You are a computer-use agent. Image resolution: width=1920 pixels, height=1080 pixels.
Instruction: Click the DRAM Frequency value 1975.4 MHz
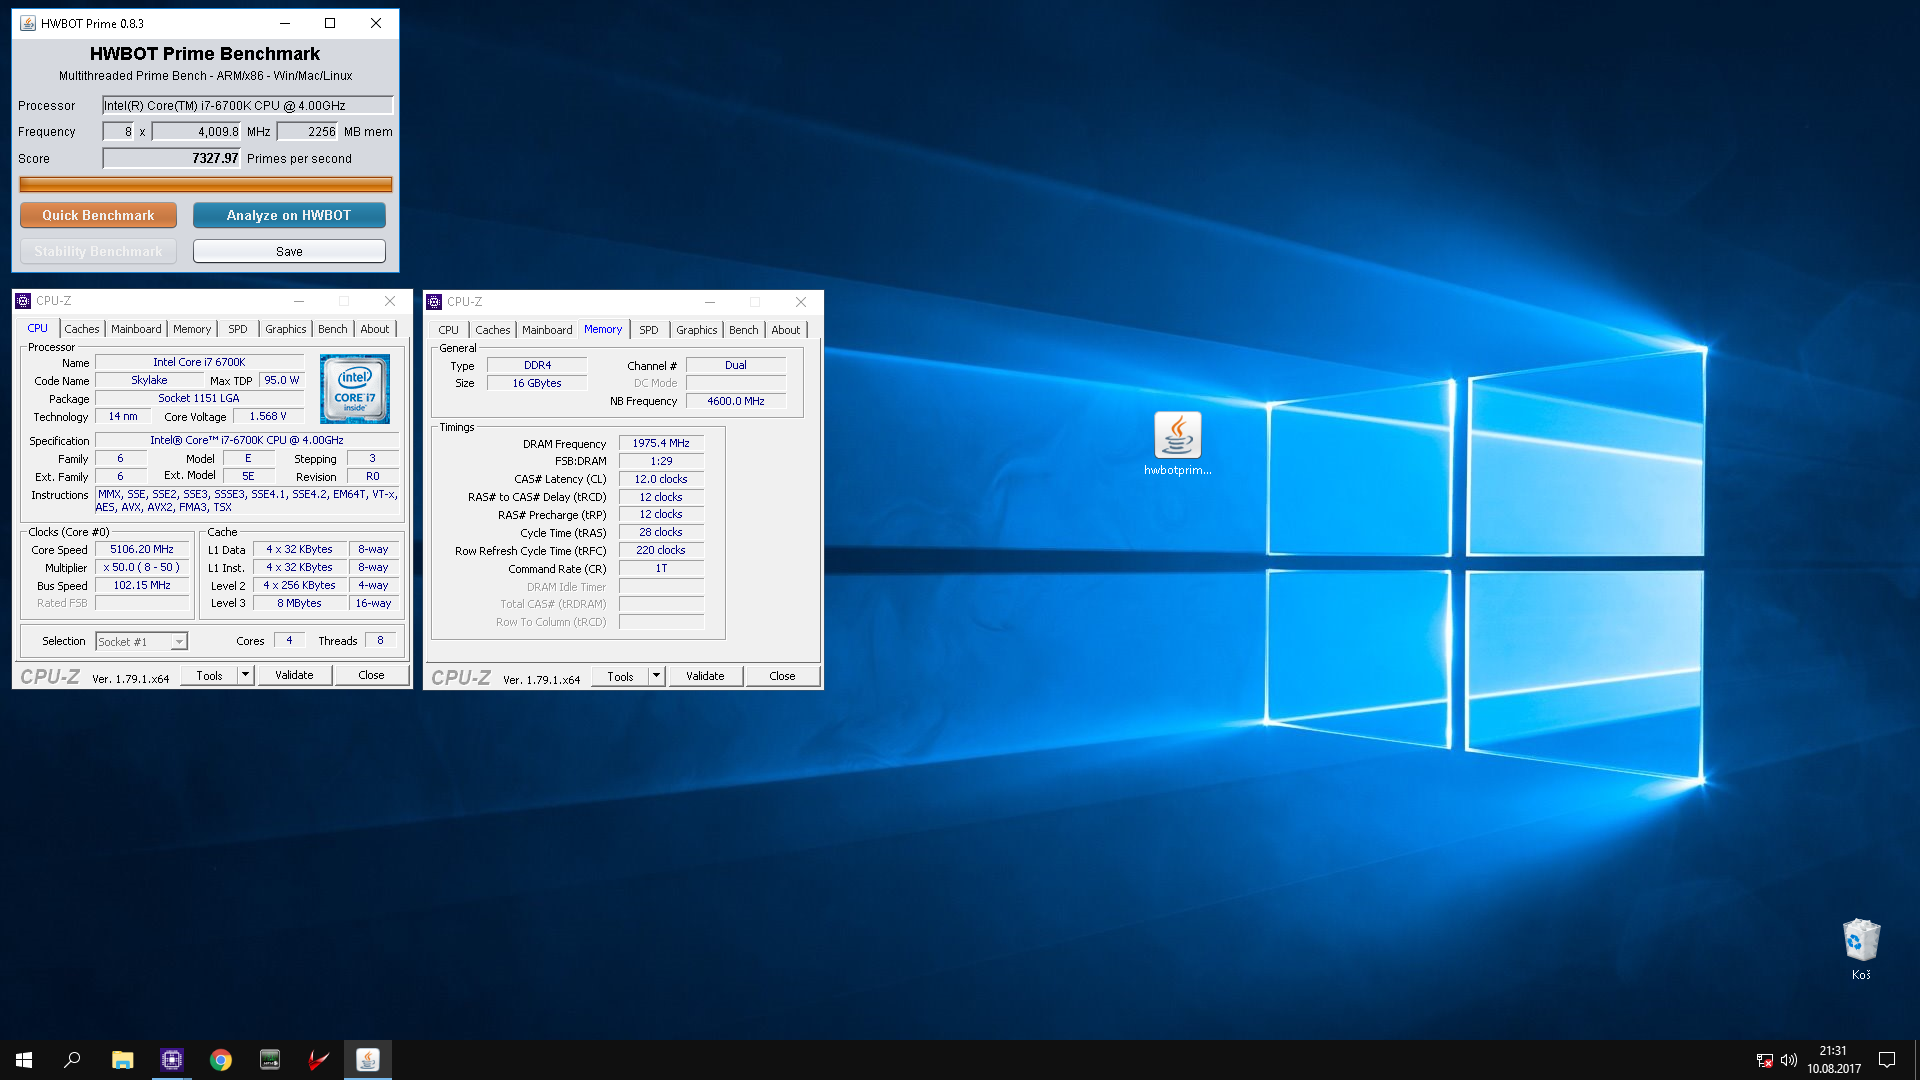(661, 443)
